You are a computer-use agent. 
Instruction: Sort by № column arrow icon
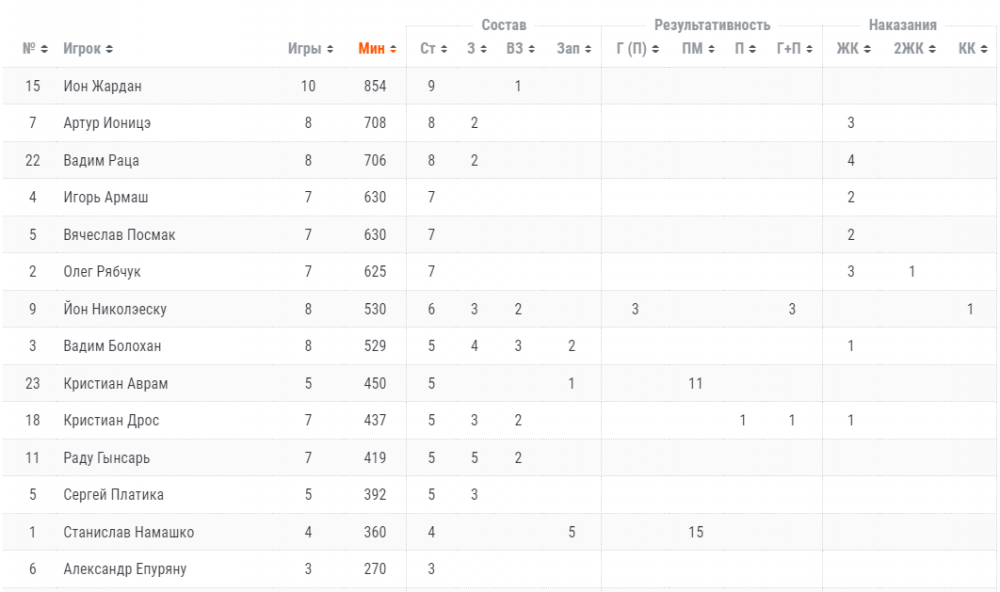pos(44,49)
